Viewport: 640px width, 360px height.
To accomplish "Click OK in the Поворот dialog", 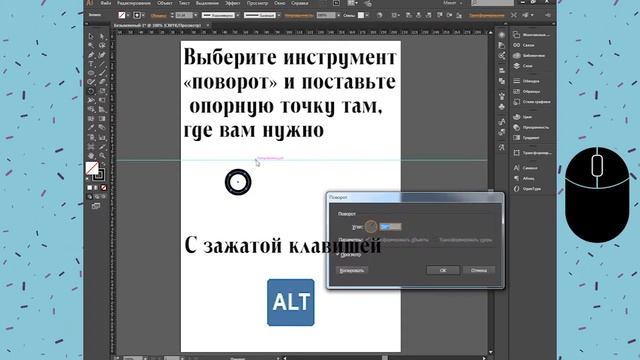I will tap(443, 270).
